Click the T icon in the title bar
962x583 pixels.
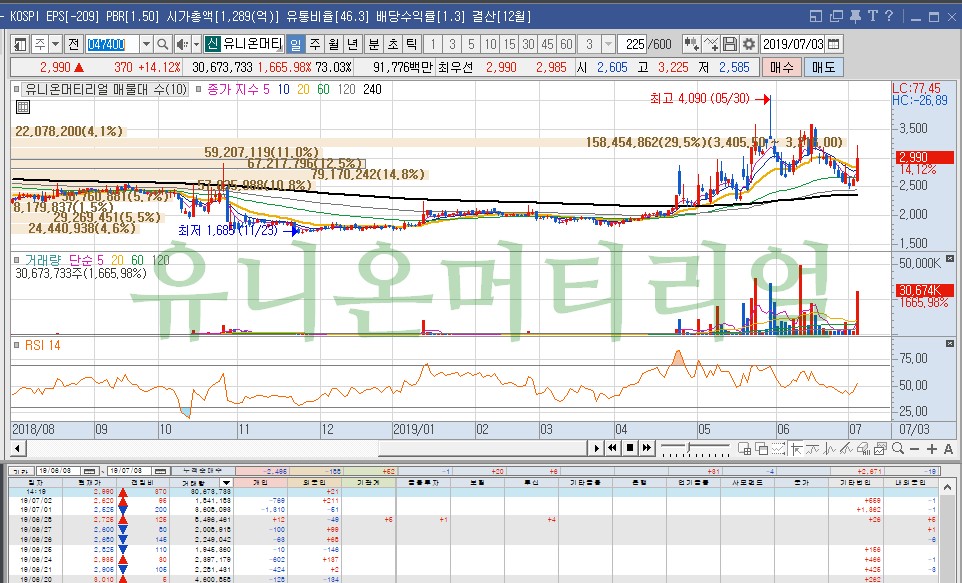tap(872, 16)
